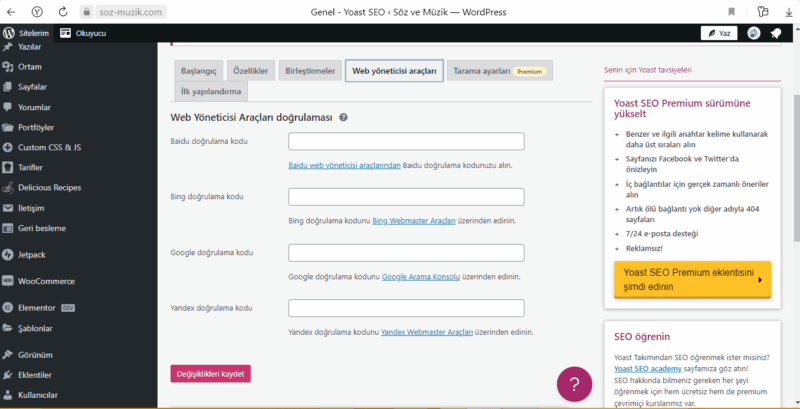The image size is (800, 409).
Task: Open notifications bell in admin bar
Action: (x=776, y=33)
